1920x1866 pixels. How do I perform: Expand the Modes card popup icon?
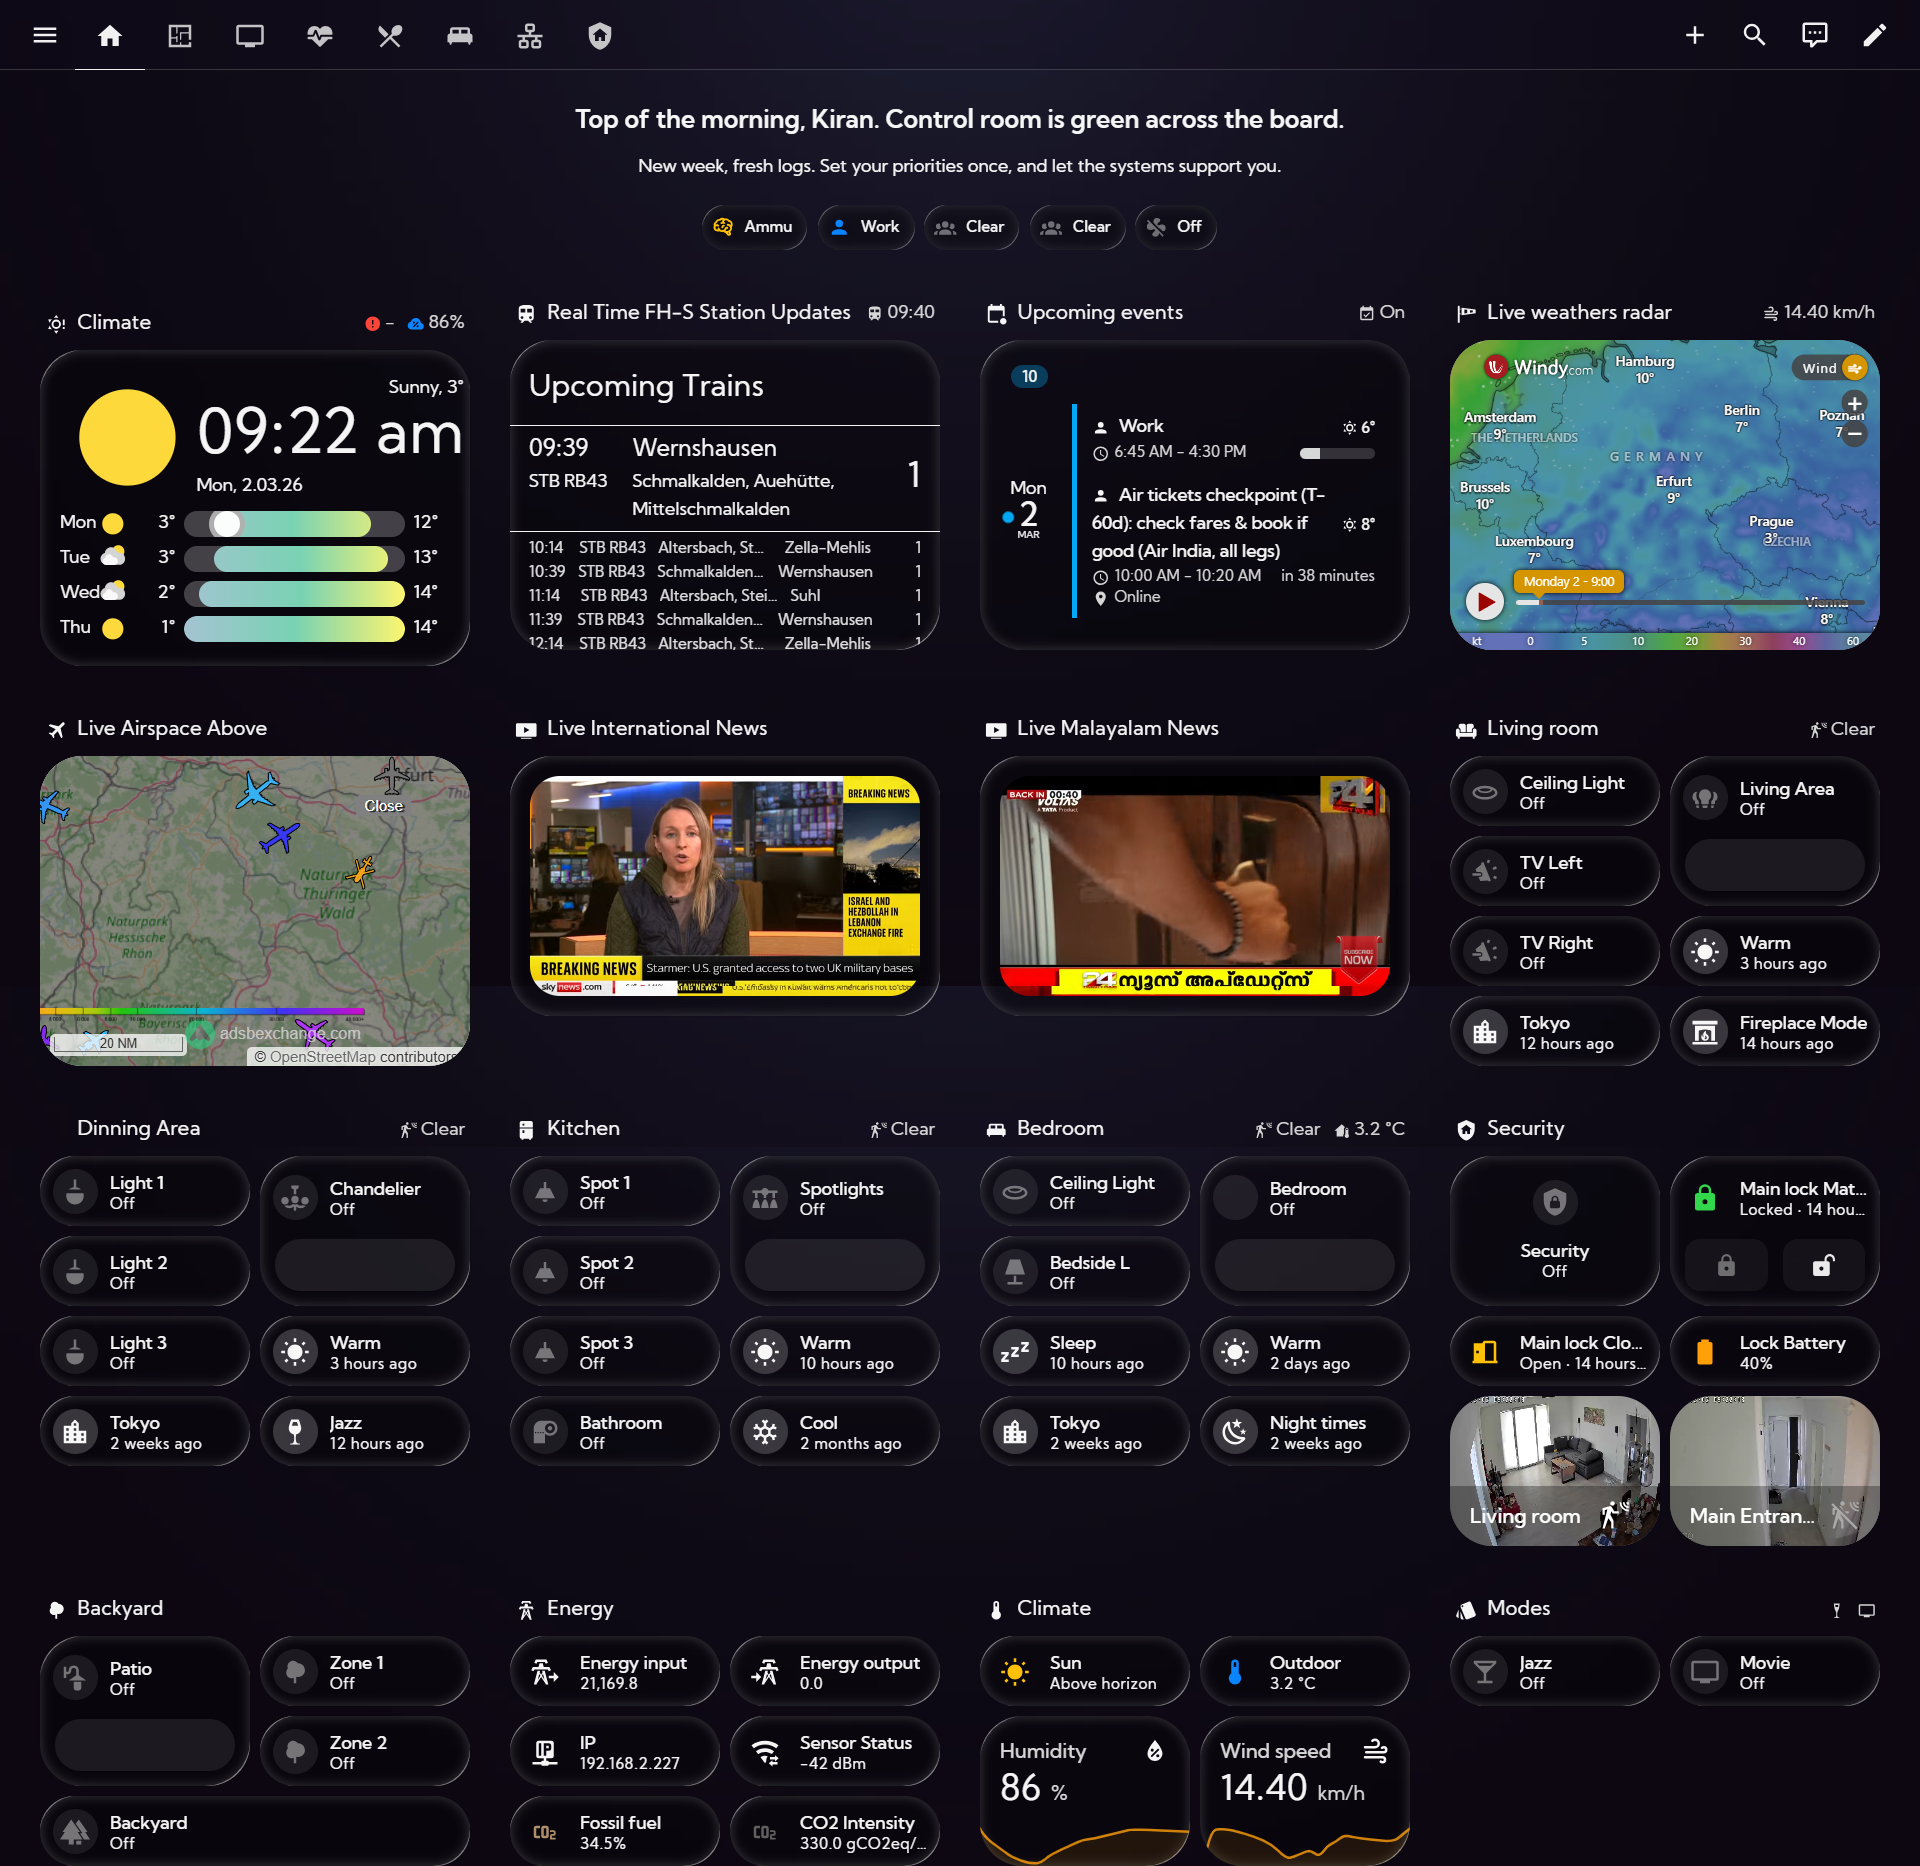[1867, 1610]
